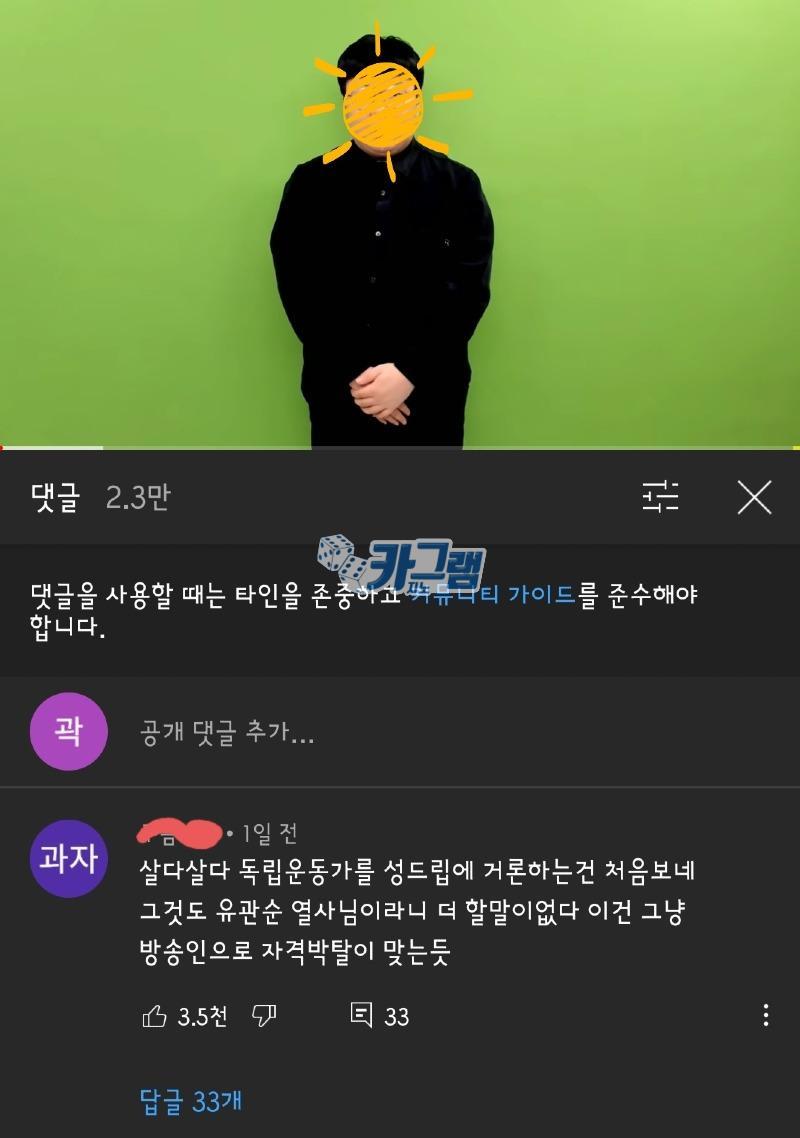Expand the 답글 33개 replies
Image resolution: width=800 pixels, height=1138 pixels.
coord(190,1102)
